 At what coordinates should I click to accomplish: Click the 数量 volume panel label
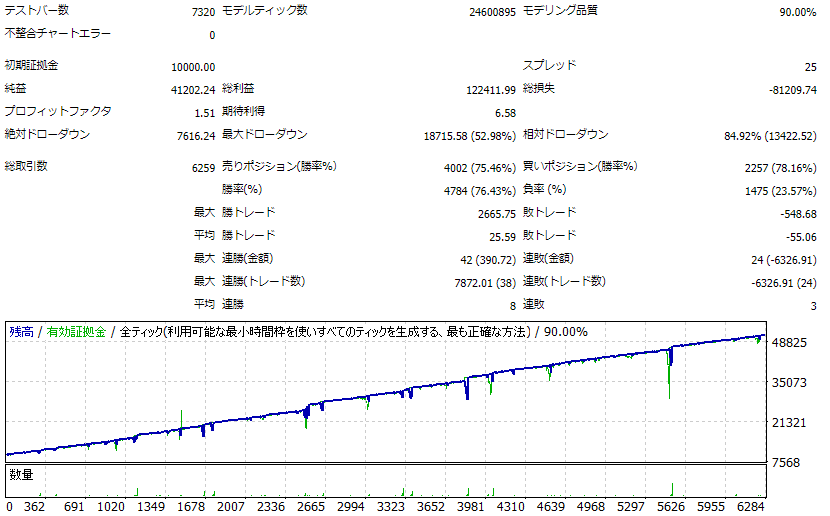point(21,474)
